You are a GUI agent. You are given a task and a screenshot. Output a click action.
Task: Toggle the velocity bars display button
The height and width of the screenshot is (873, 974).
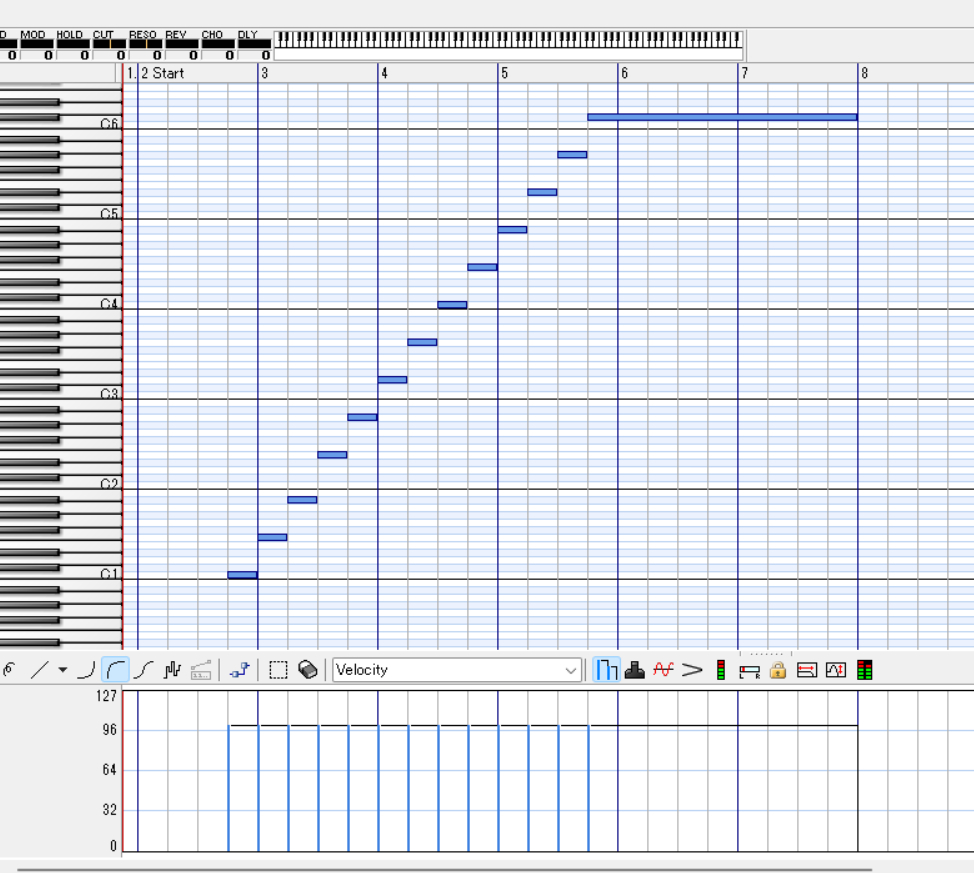click(x=606, y=670)
